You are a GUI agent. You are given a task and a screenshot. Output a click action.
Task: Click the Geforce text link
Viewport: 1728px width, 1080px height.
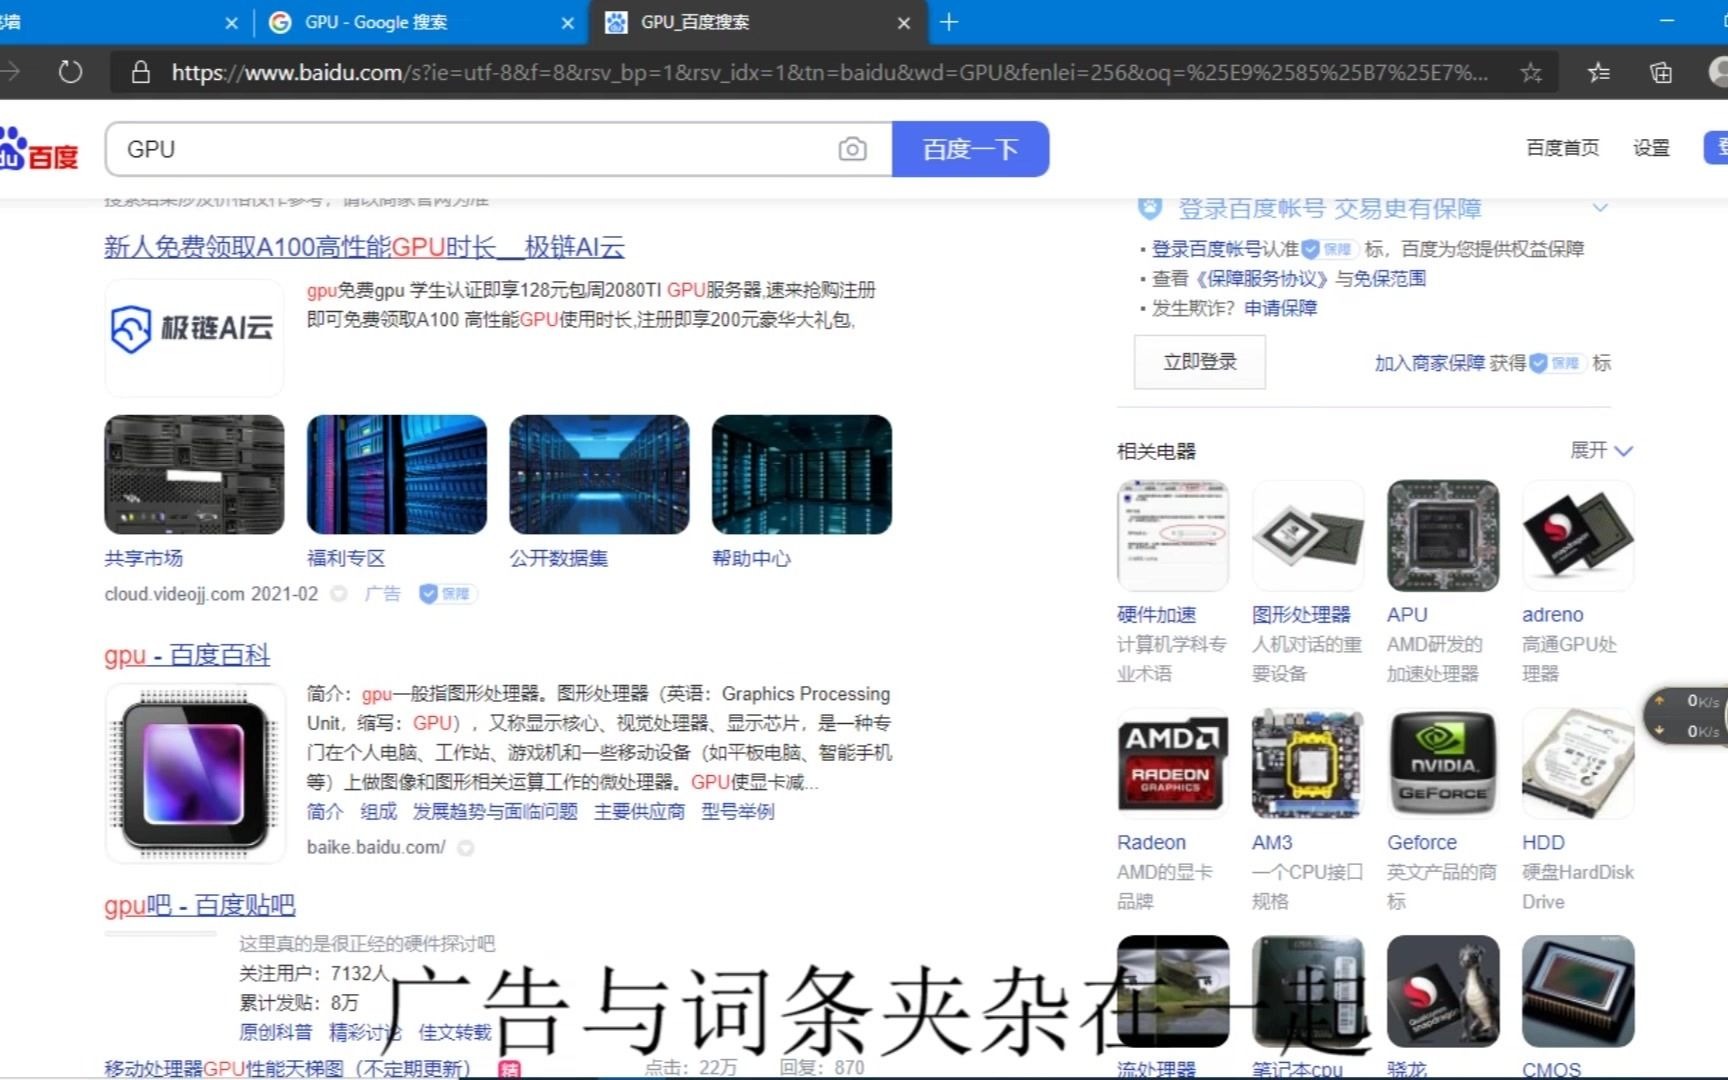click(1422, 843)
